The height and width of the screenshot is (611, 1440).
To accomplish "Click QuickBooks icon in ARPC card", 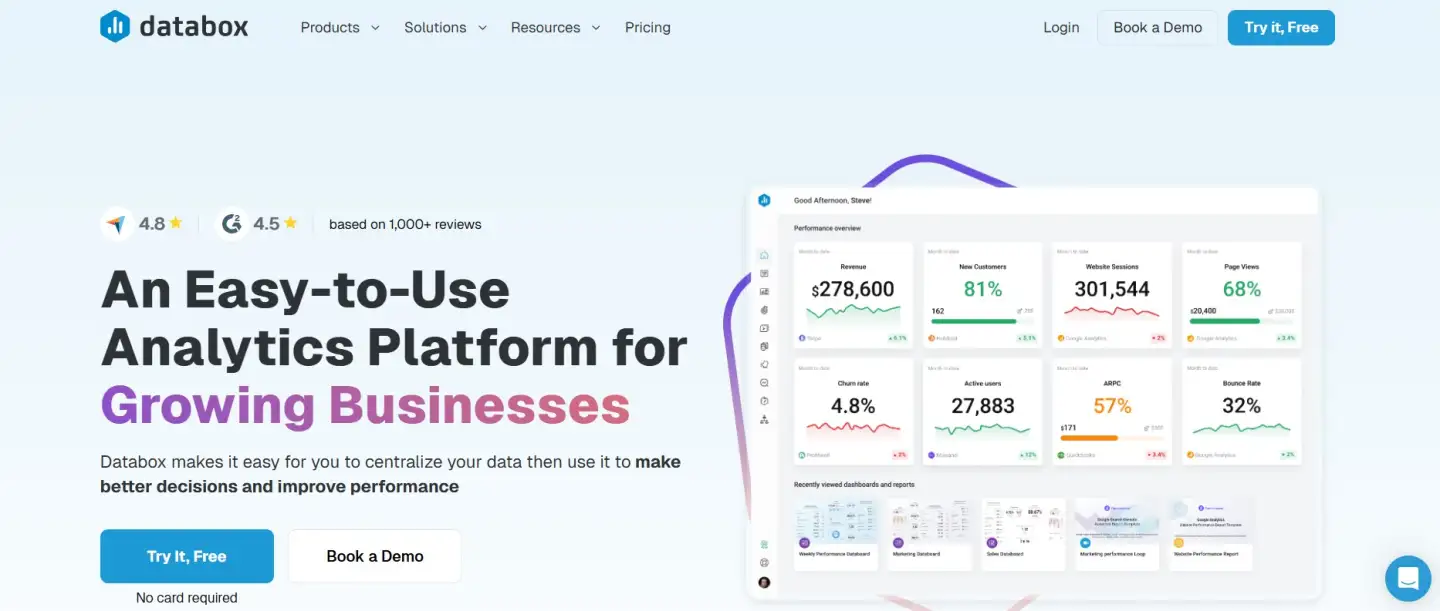I will click(x=1060, y=455).
